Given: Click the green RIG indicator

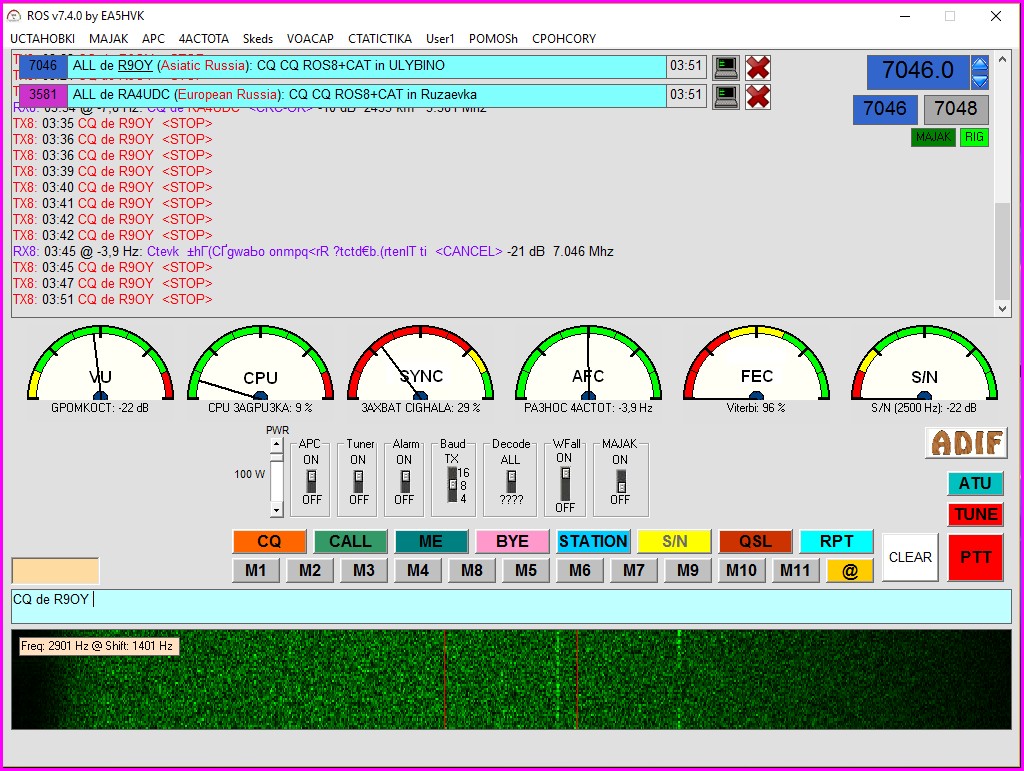Looking at the screenshot, I should pos(974,137).
